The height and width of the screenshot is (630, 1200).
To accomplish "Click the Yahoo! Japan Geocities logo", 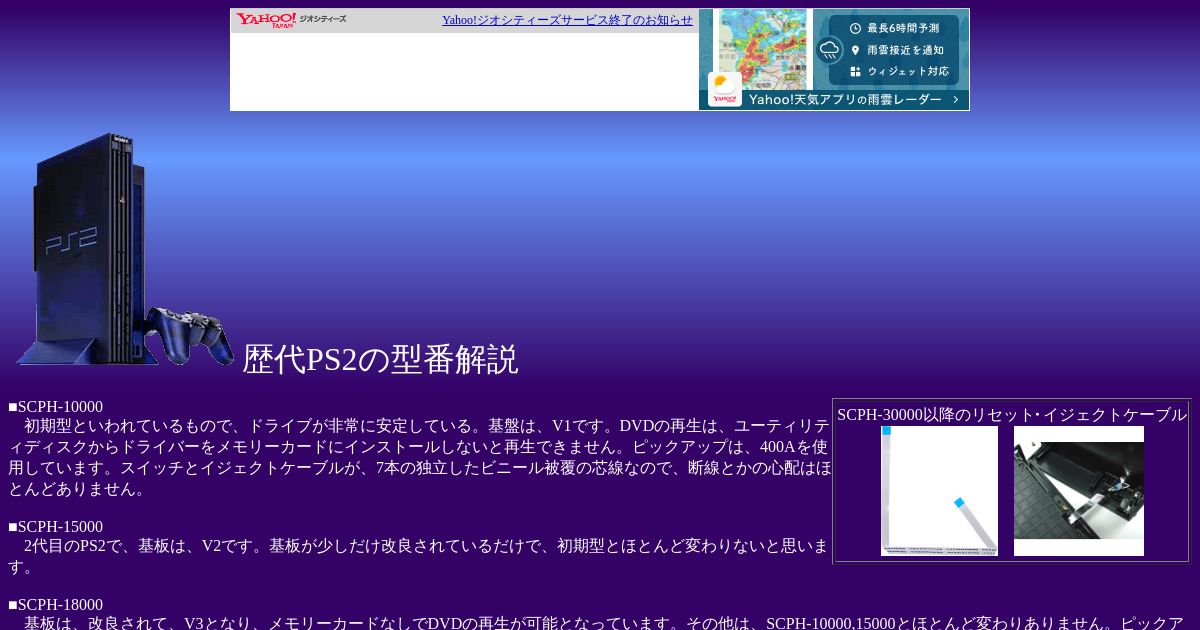I will (291, 20).
